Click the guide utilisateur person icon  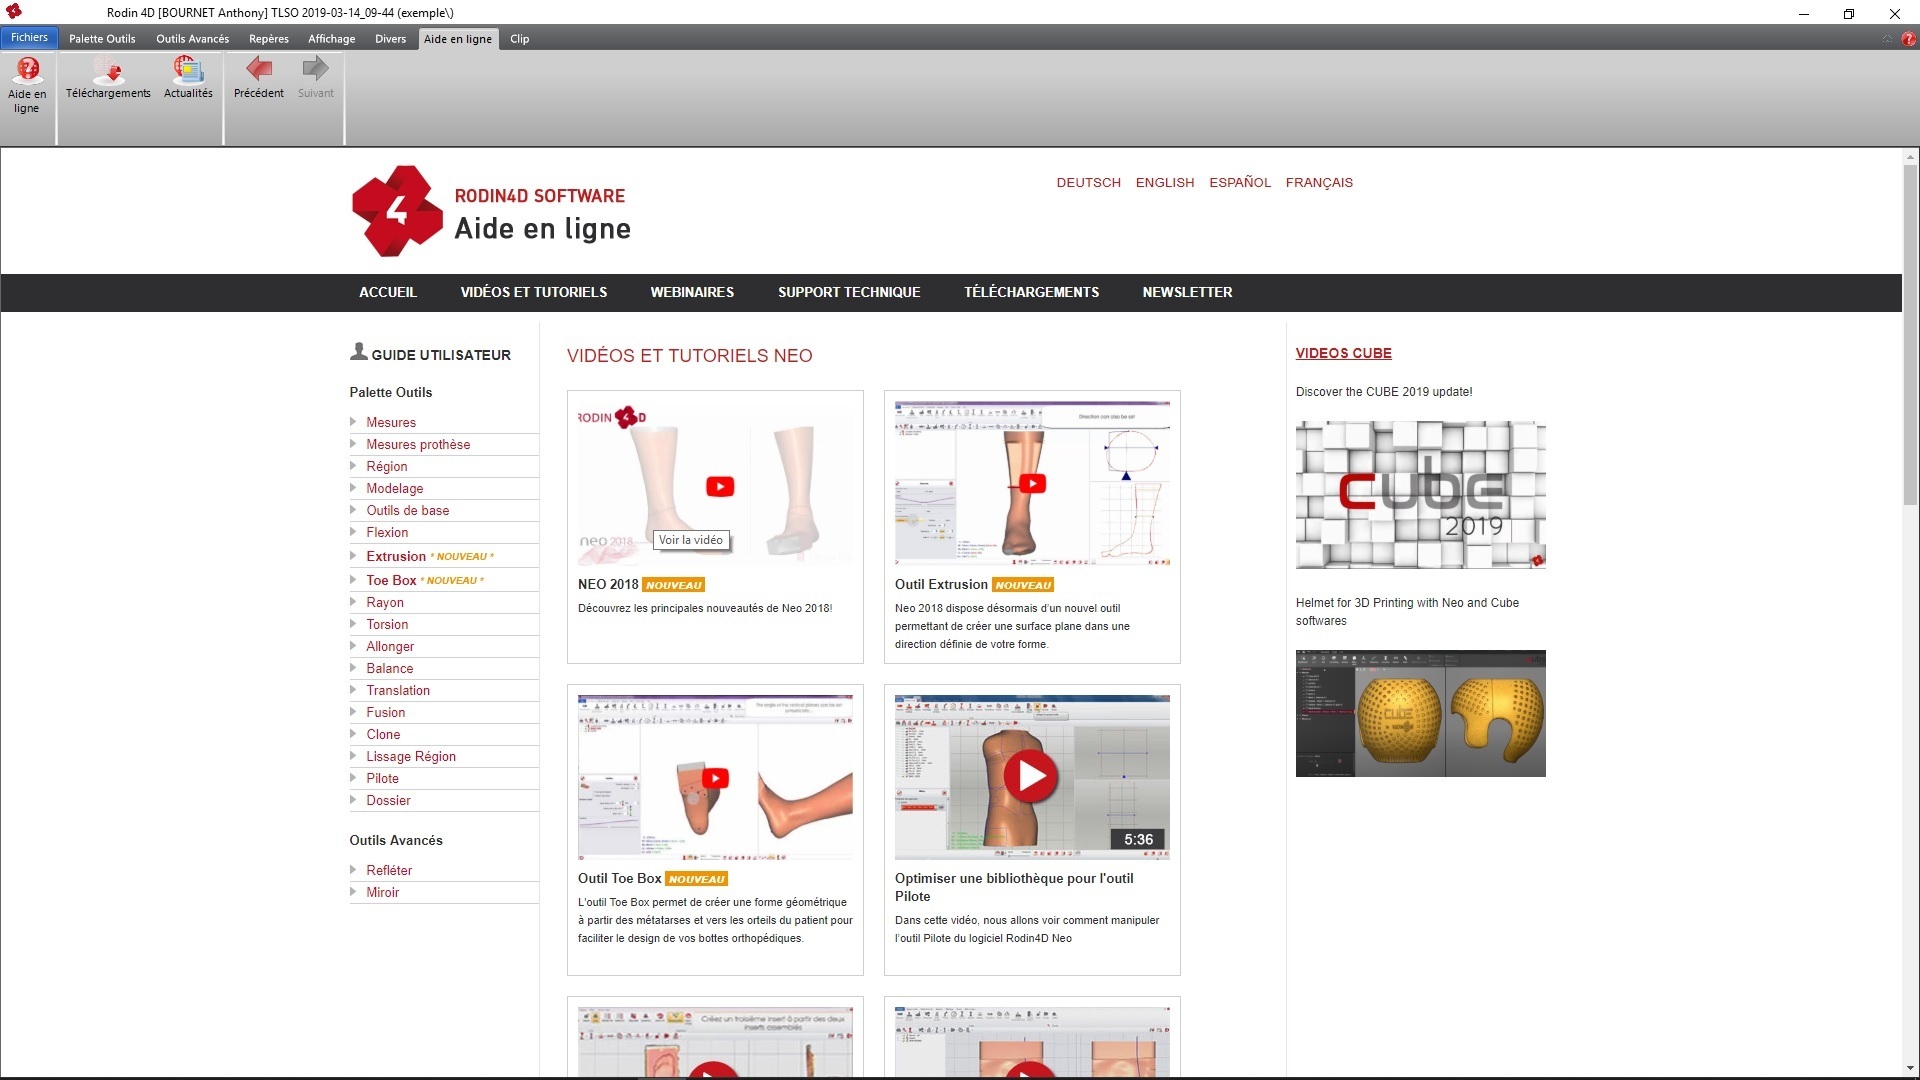[358, 351]
